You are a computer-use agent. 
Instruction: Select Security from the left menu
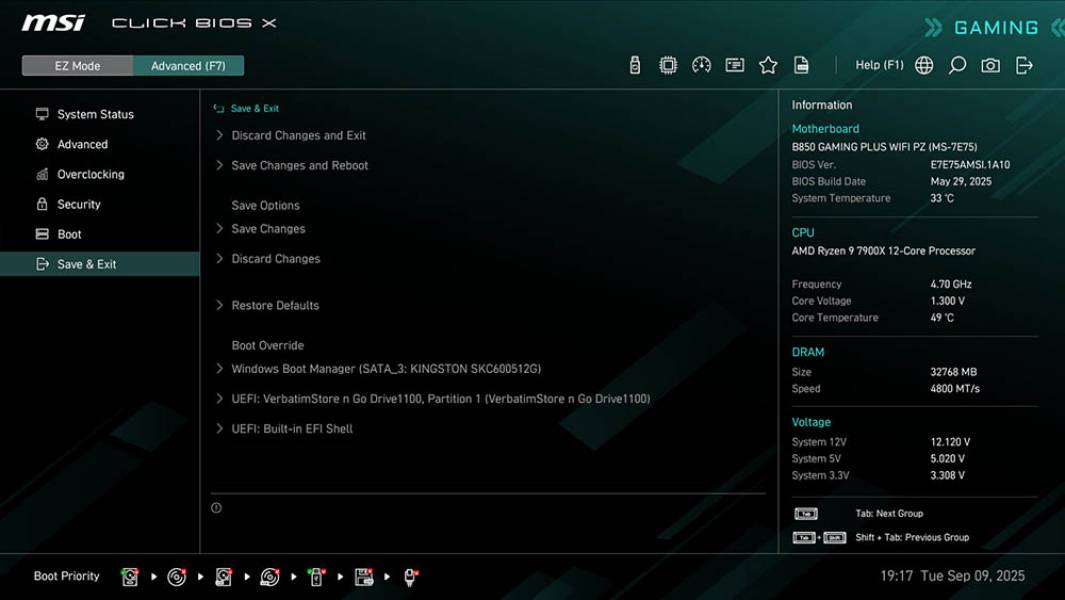pos(79,204)
